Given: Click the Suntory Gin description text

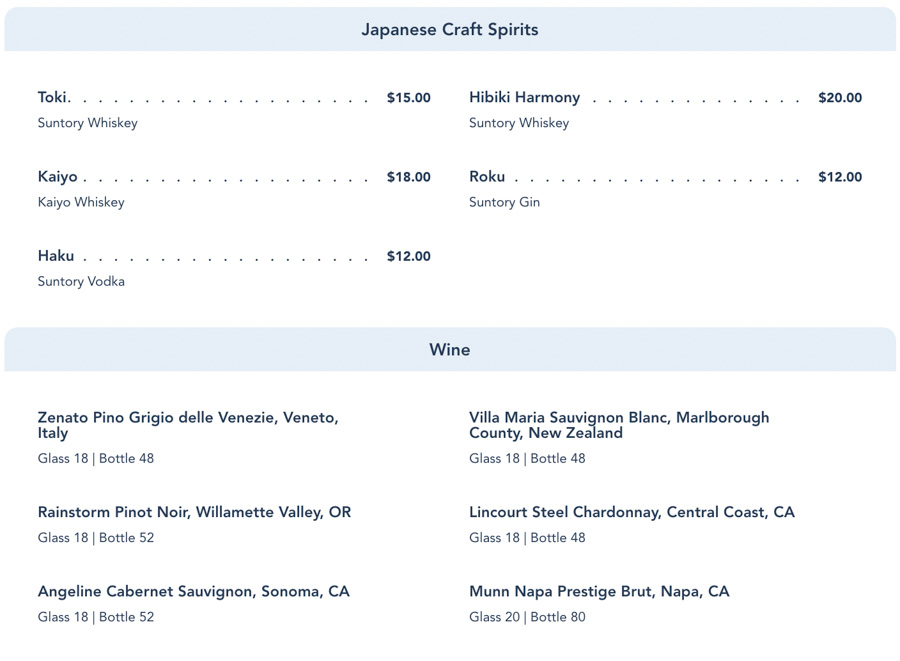Looking at the screenshot, I should 504,202.
